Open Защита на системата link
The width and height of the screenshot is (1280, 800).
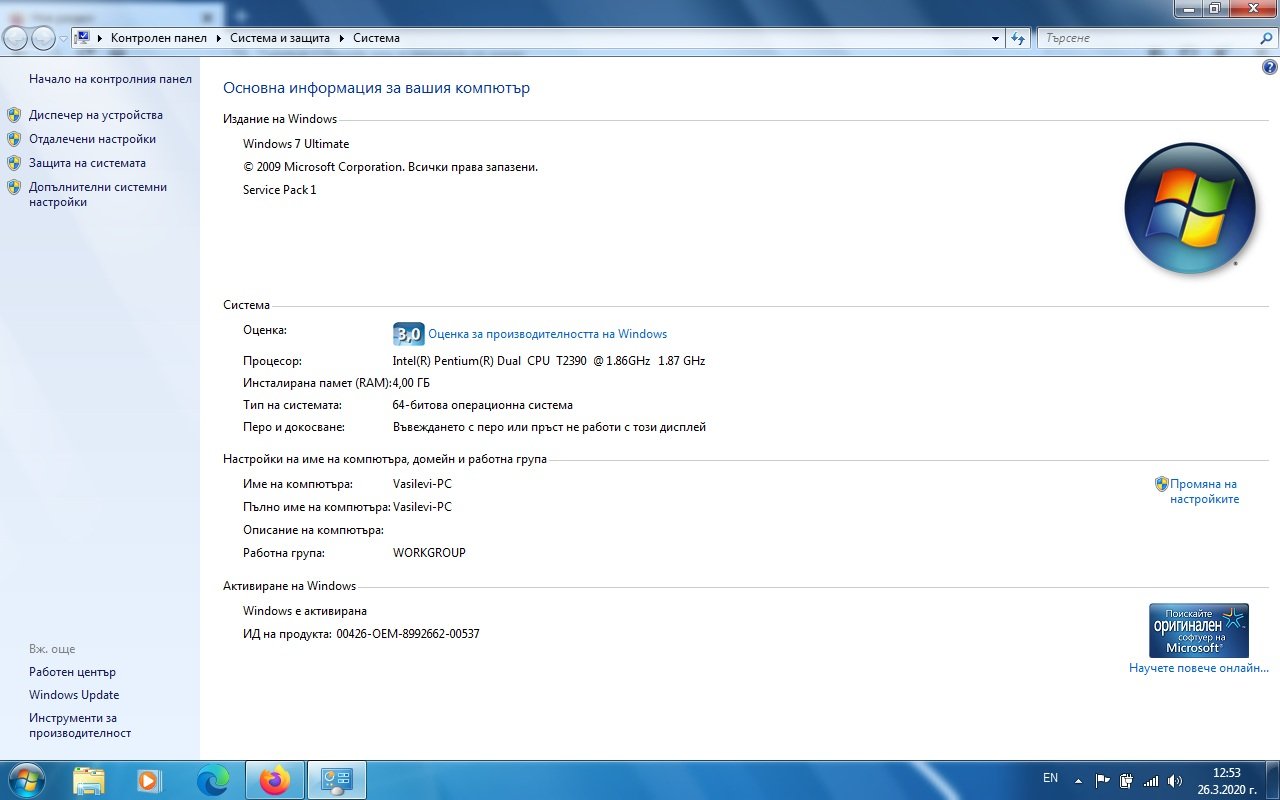coord(87,163)
